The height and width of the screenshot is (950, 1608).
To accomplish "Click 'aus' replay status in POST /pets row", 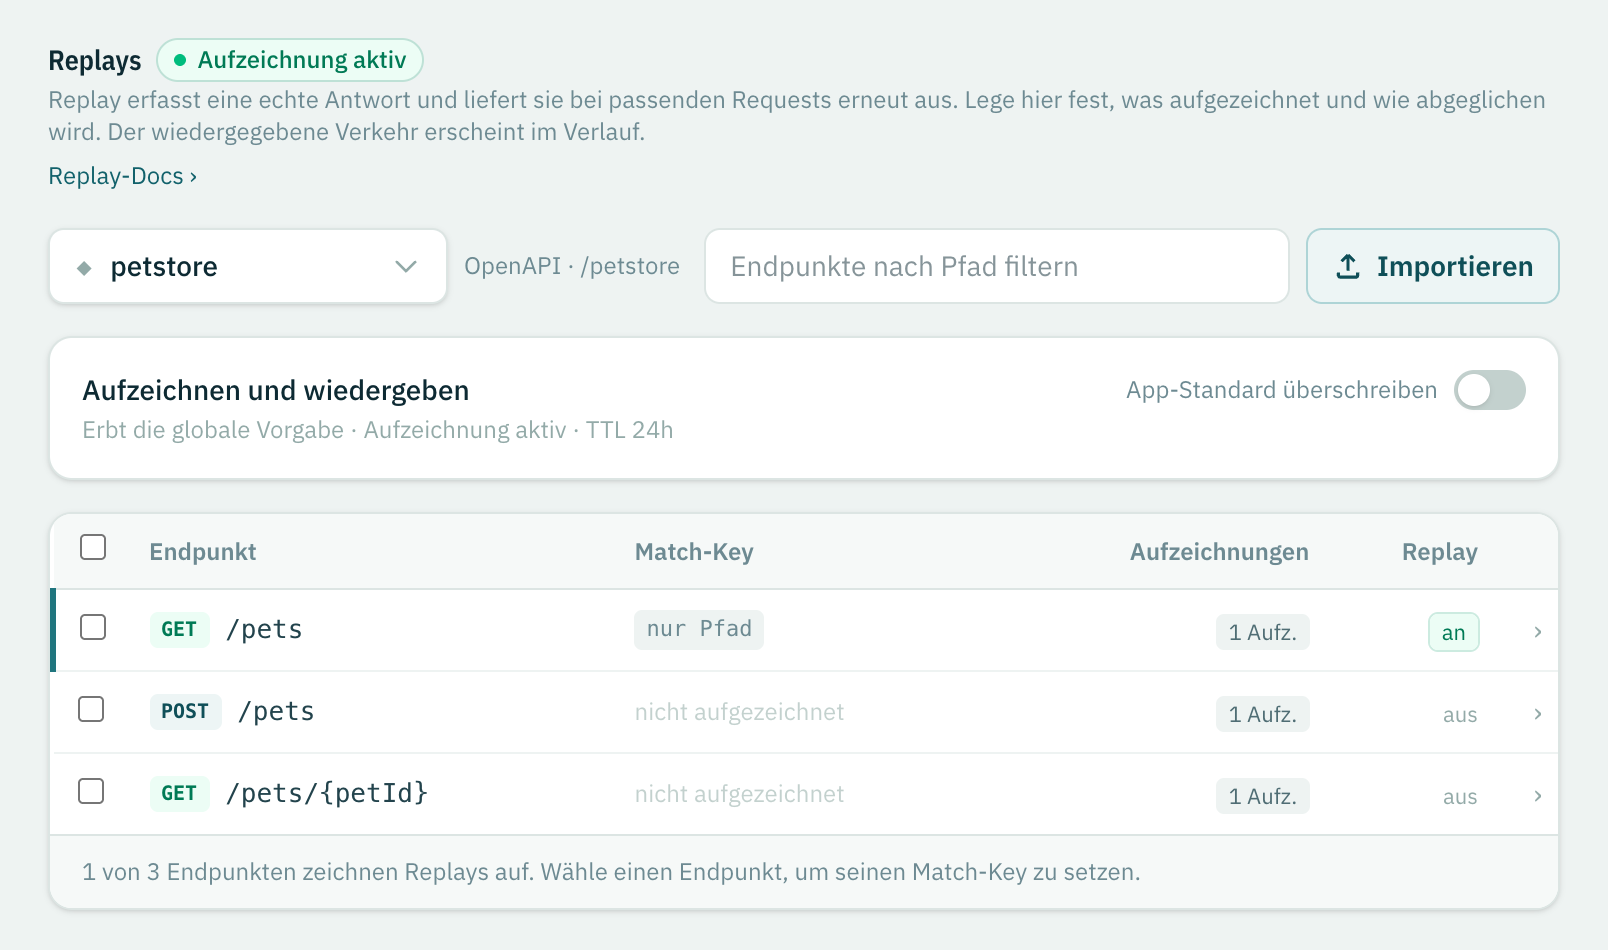I will (1460, 715).
